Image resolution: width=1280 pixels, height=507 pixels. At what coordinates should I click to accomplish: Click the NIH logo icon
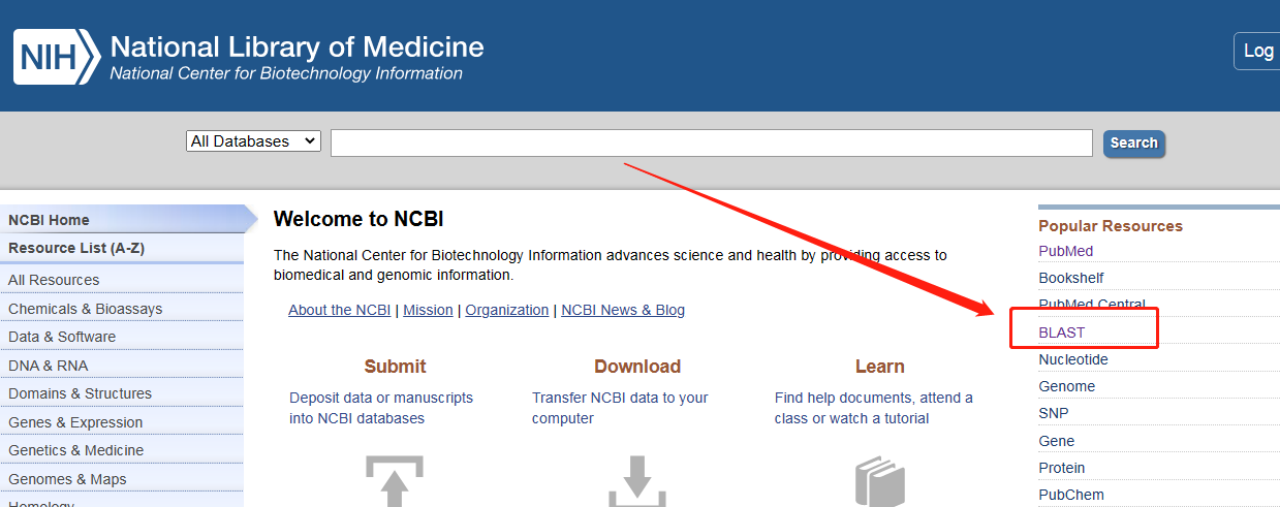click(56, 56)
